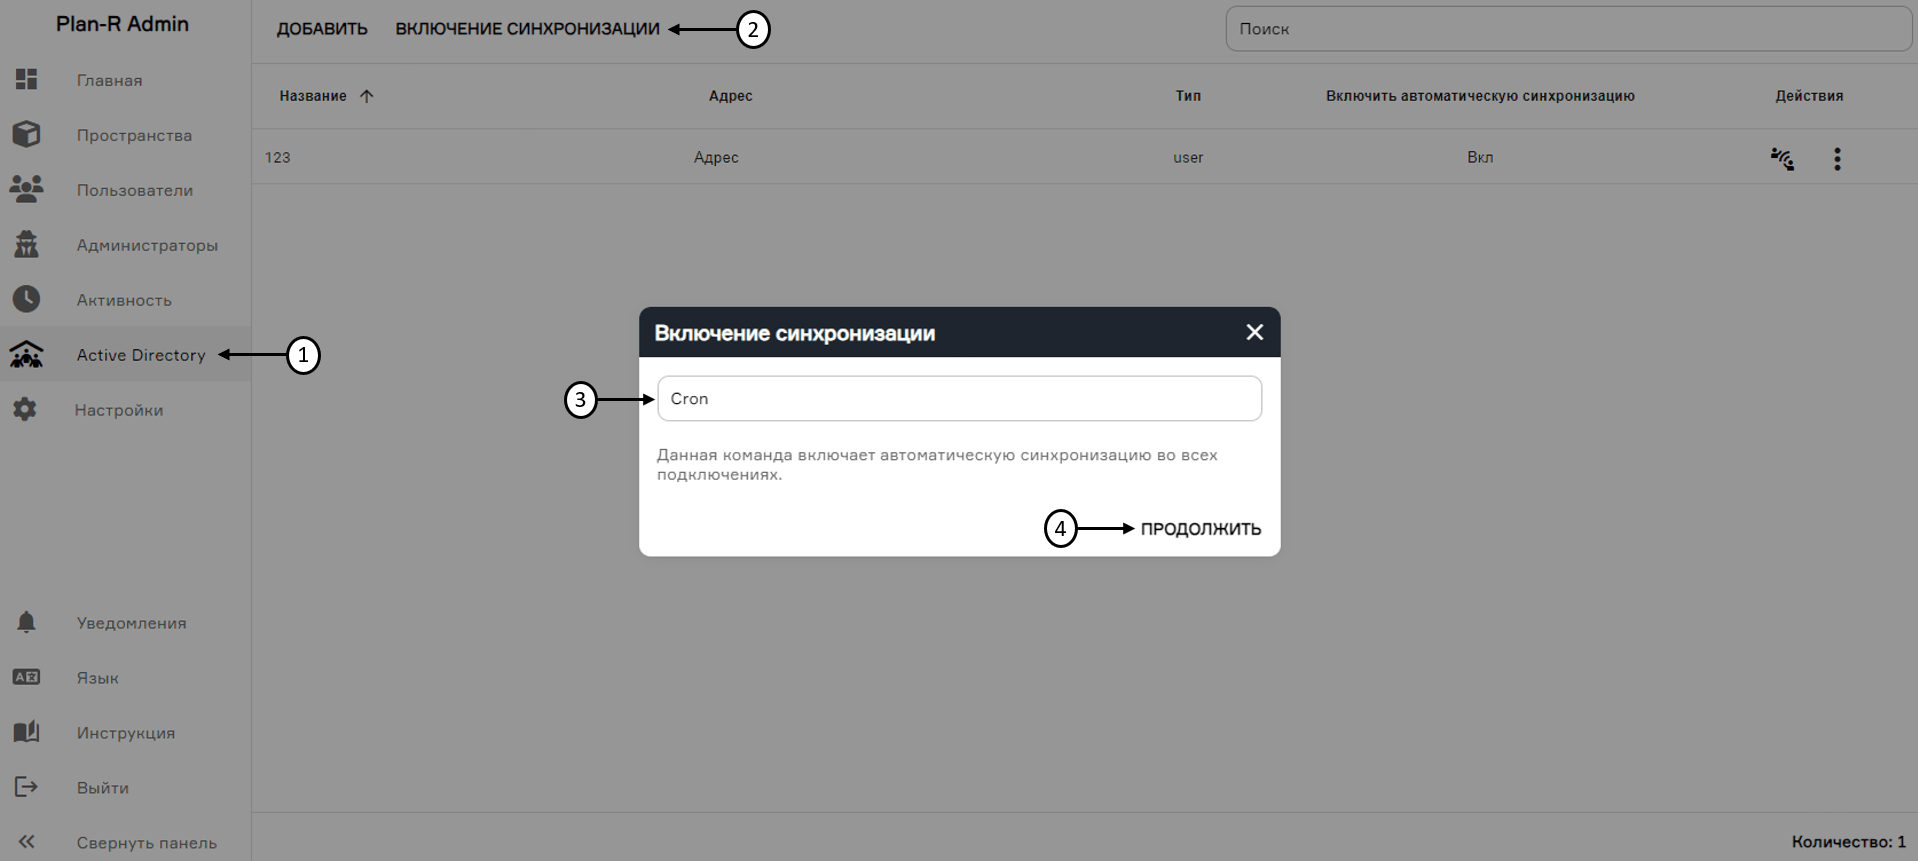The height and width of the screenshot is (861, 1918).
Task: Collapse sidebar with Свернуть панель chevron
Action: point(26,842)
